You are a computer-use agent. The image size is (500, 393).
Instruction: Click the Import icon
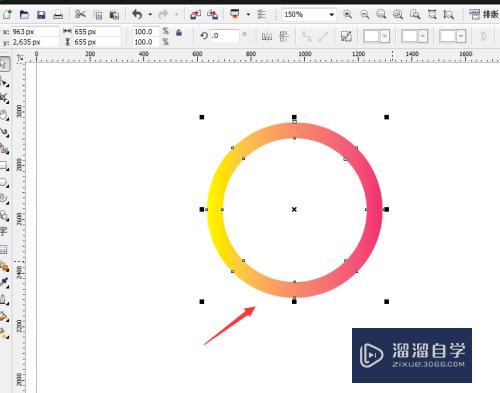pyautogui.click(x=195, y=15)
